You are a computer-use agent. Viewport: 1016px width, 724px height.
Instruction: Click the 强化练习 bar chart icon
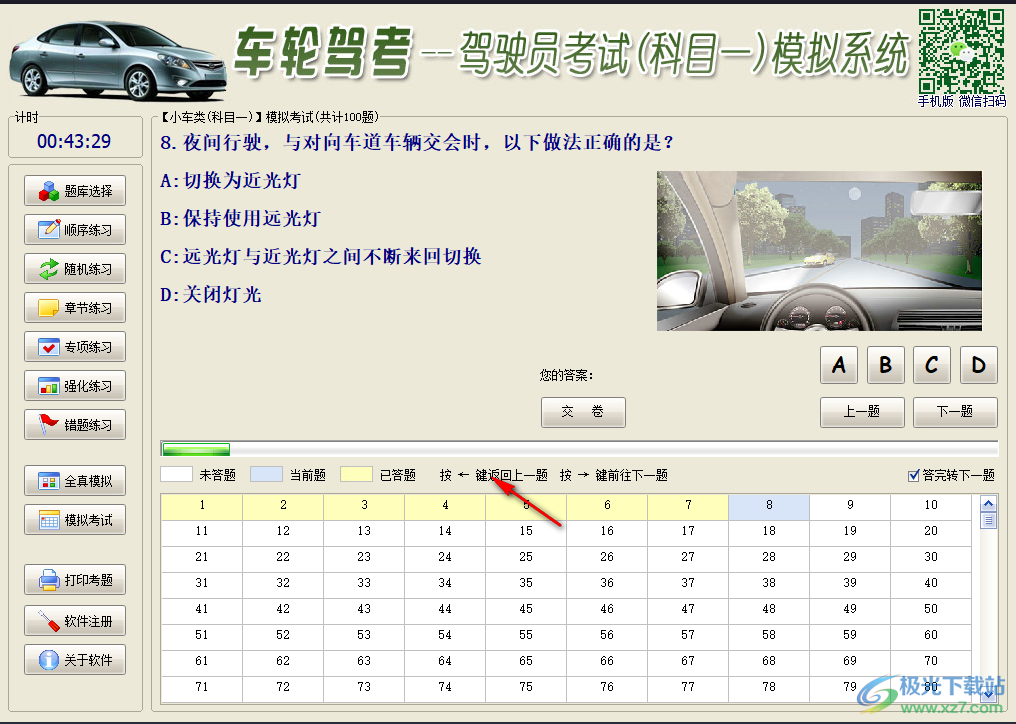pos(49,386)
